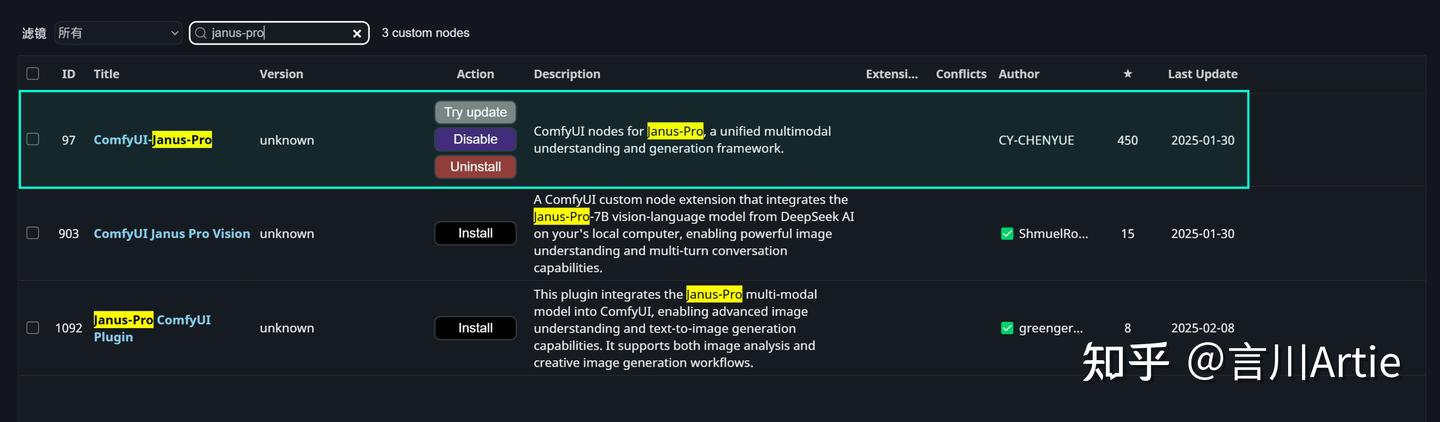
Task: Focus the custom nodes search field
Action: (277, 33)
